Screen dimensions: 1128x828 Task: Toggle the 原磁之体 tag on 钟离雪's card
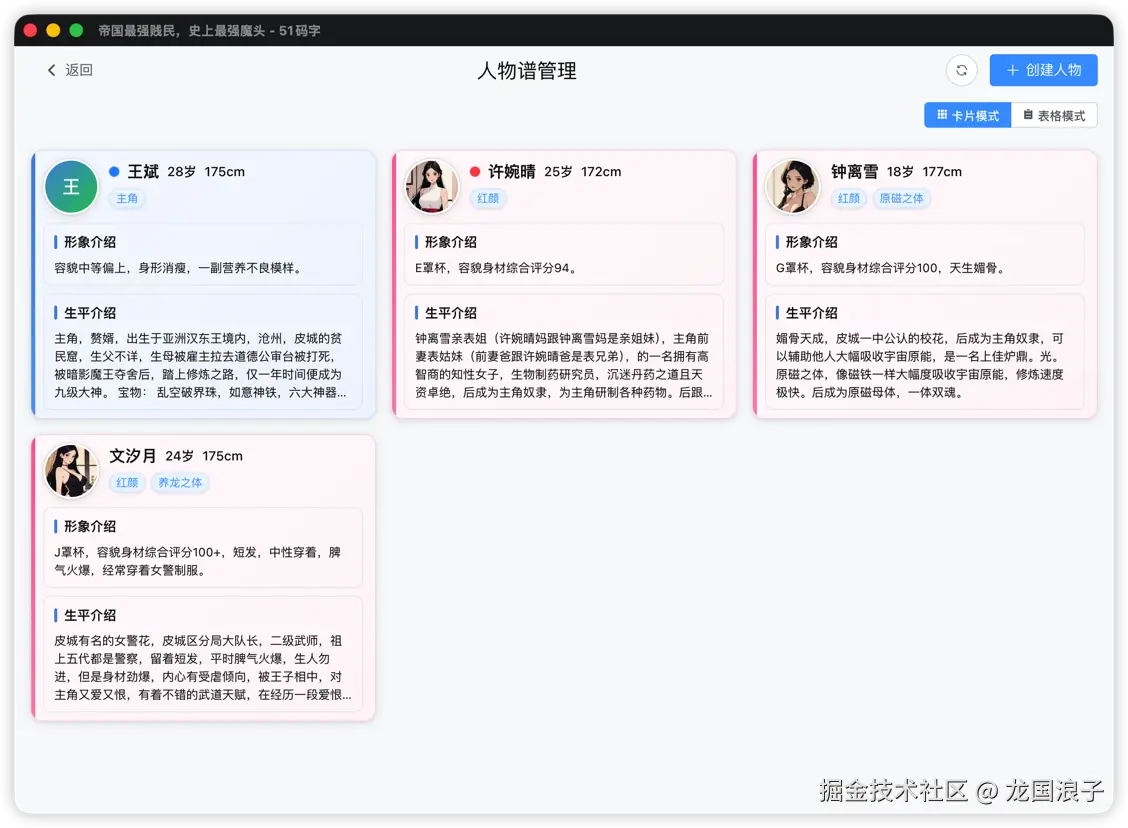(x=902, y=198)
